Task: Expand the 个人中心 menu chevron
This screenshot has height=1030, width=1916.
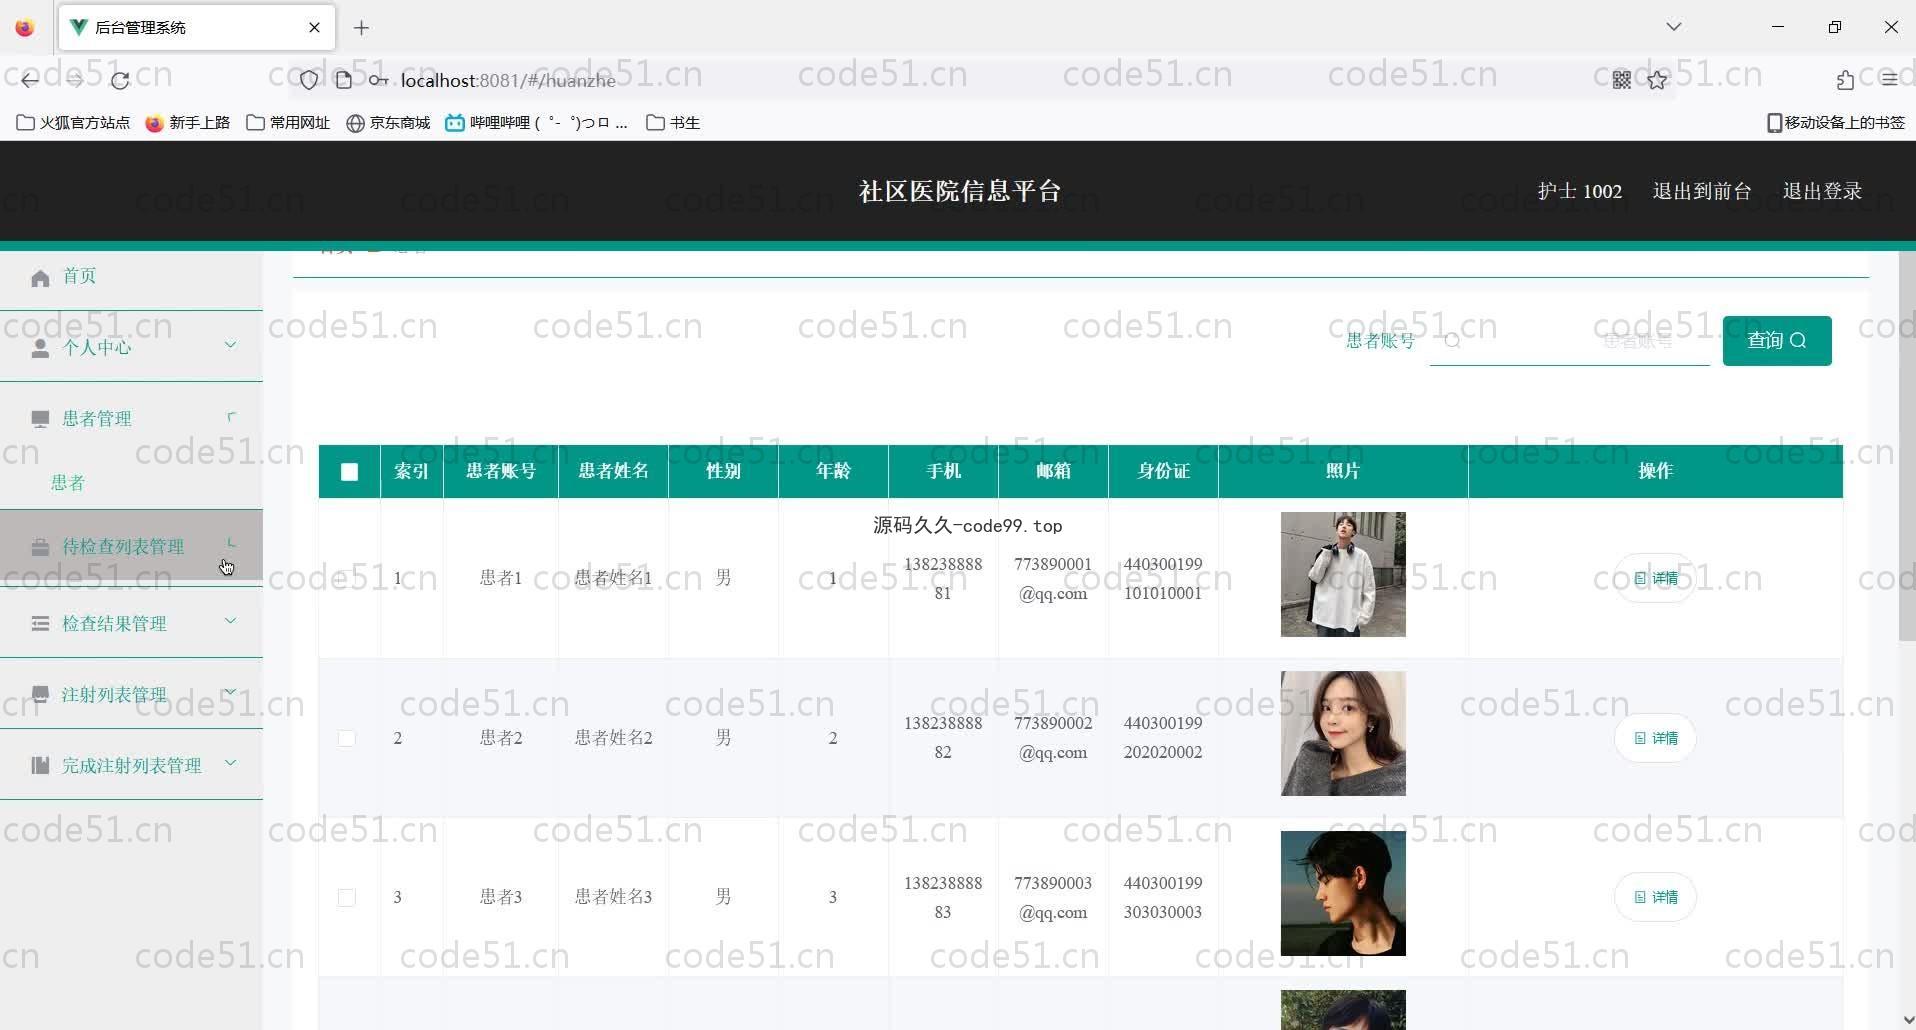Action: tap(231, 345)
